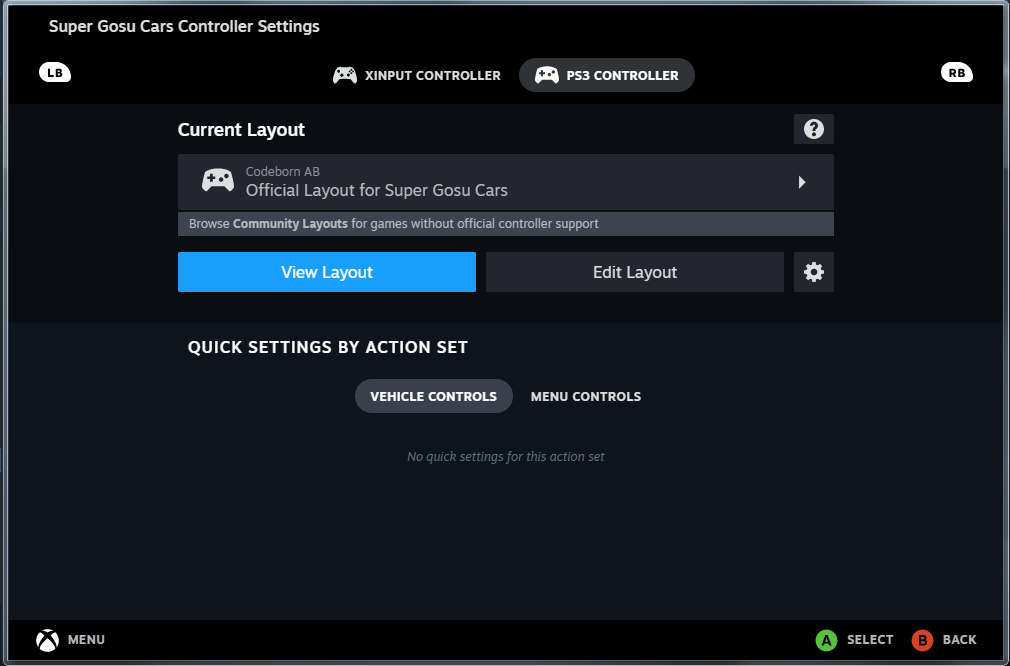Screen dimensions: 1010x666
Task: Open the help question mark icon
Action: pos(814,129)
